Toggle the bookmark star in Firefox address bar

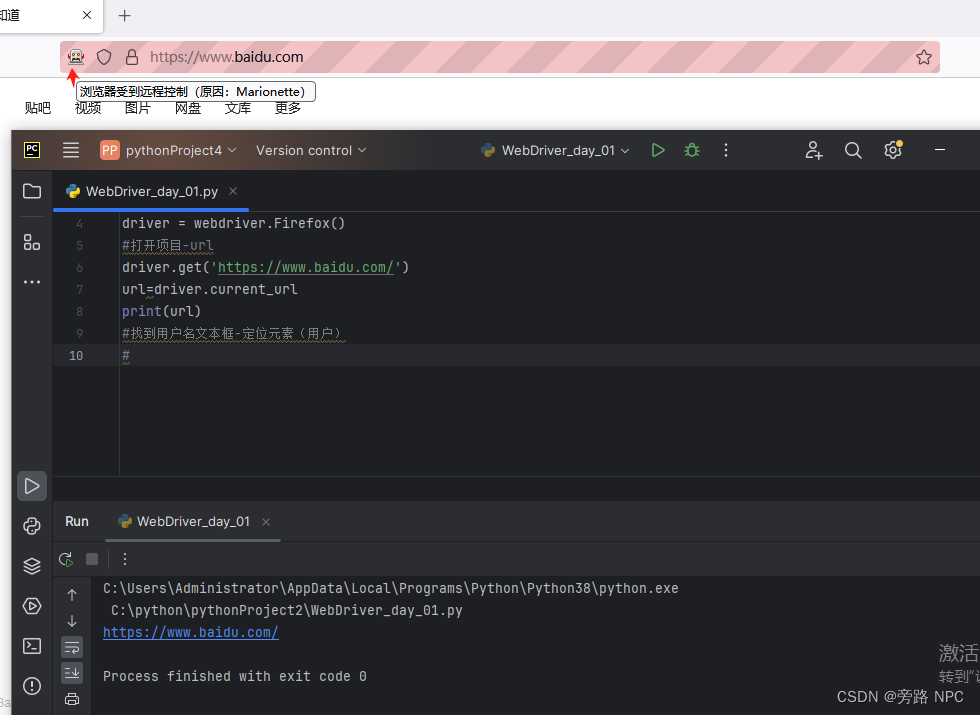point(923,57)
